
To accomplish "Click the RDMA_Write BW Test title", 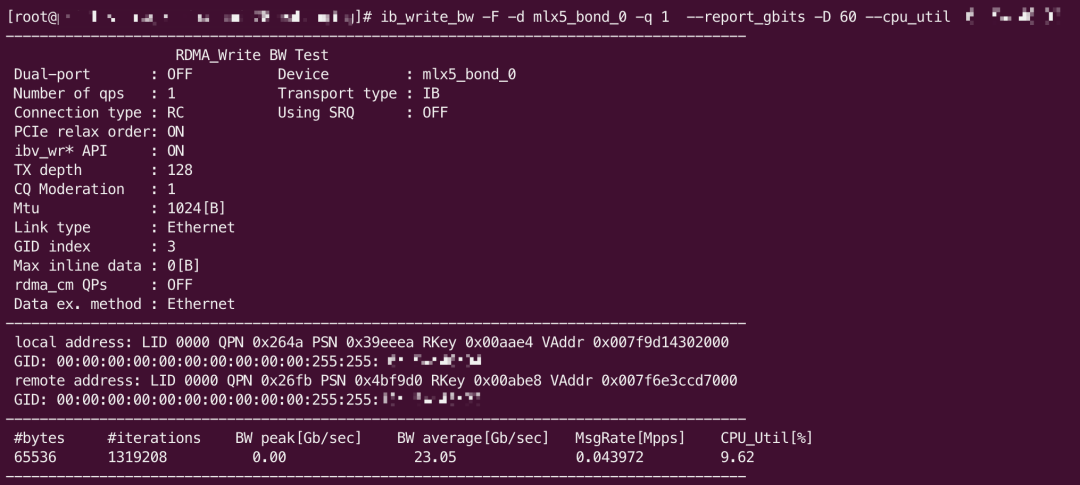I will 252,55.
